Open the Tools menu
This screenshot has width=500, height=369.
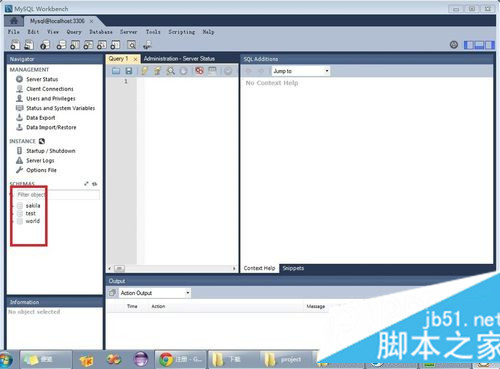(153, 32)
